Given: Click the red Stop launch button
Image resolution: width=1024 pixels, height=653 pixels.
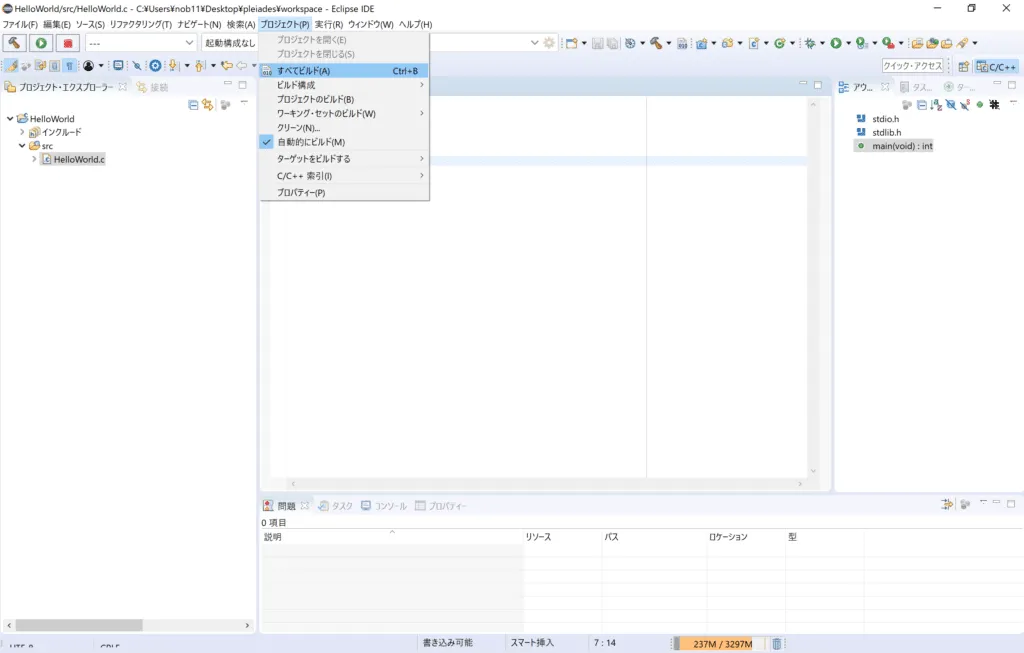Looking at the screenshot, I should (68, 43).
